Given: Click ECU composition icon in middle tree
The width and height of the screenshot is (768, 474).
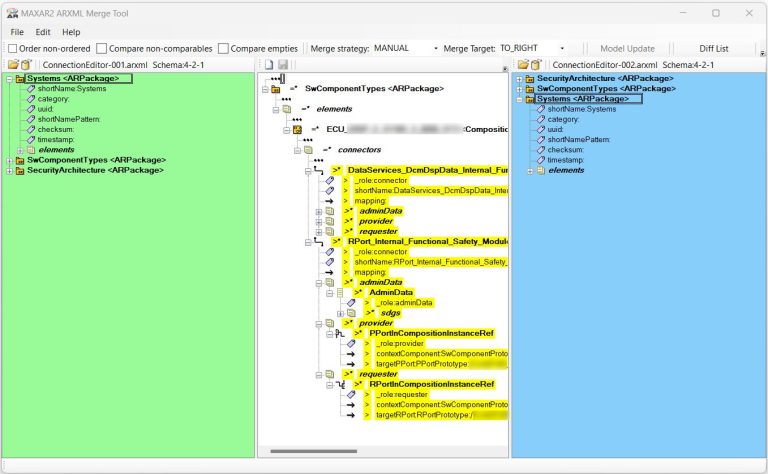Looking at the screenshot, I should tap(297, 130).
